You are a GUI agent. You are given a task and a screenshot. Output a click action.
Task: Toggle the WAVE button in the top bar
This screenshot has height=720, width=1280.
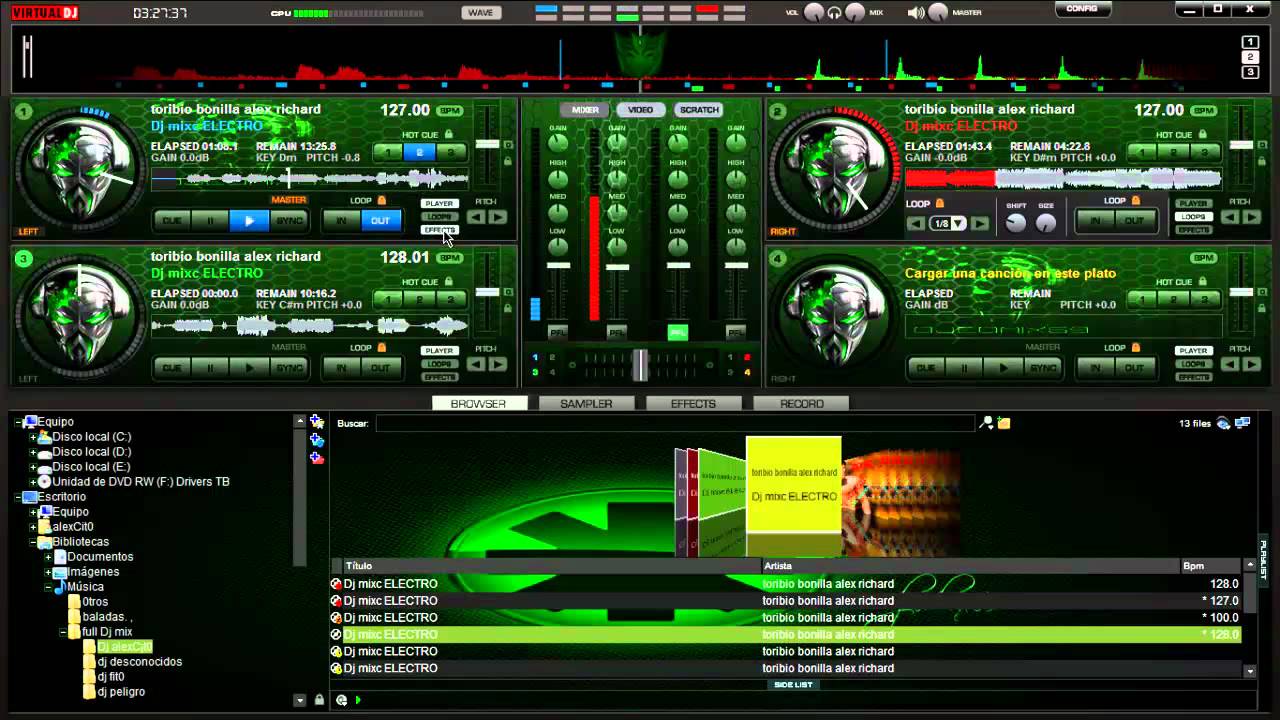click(x=480, y=13)
